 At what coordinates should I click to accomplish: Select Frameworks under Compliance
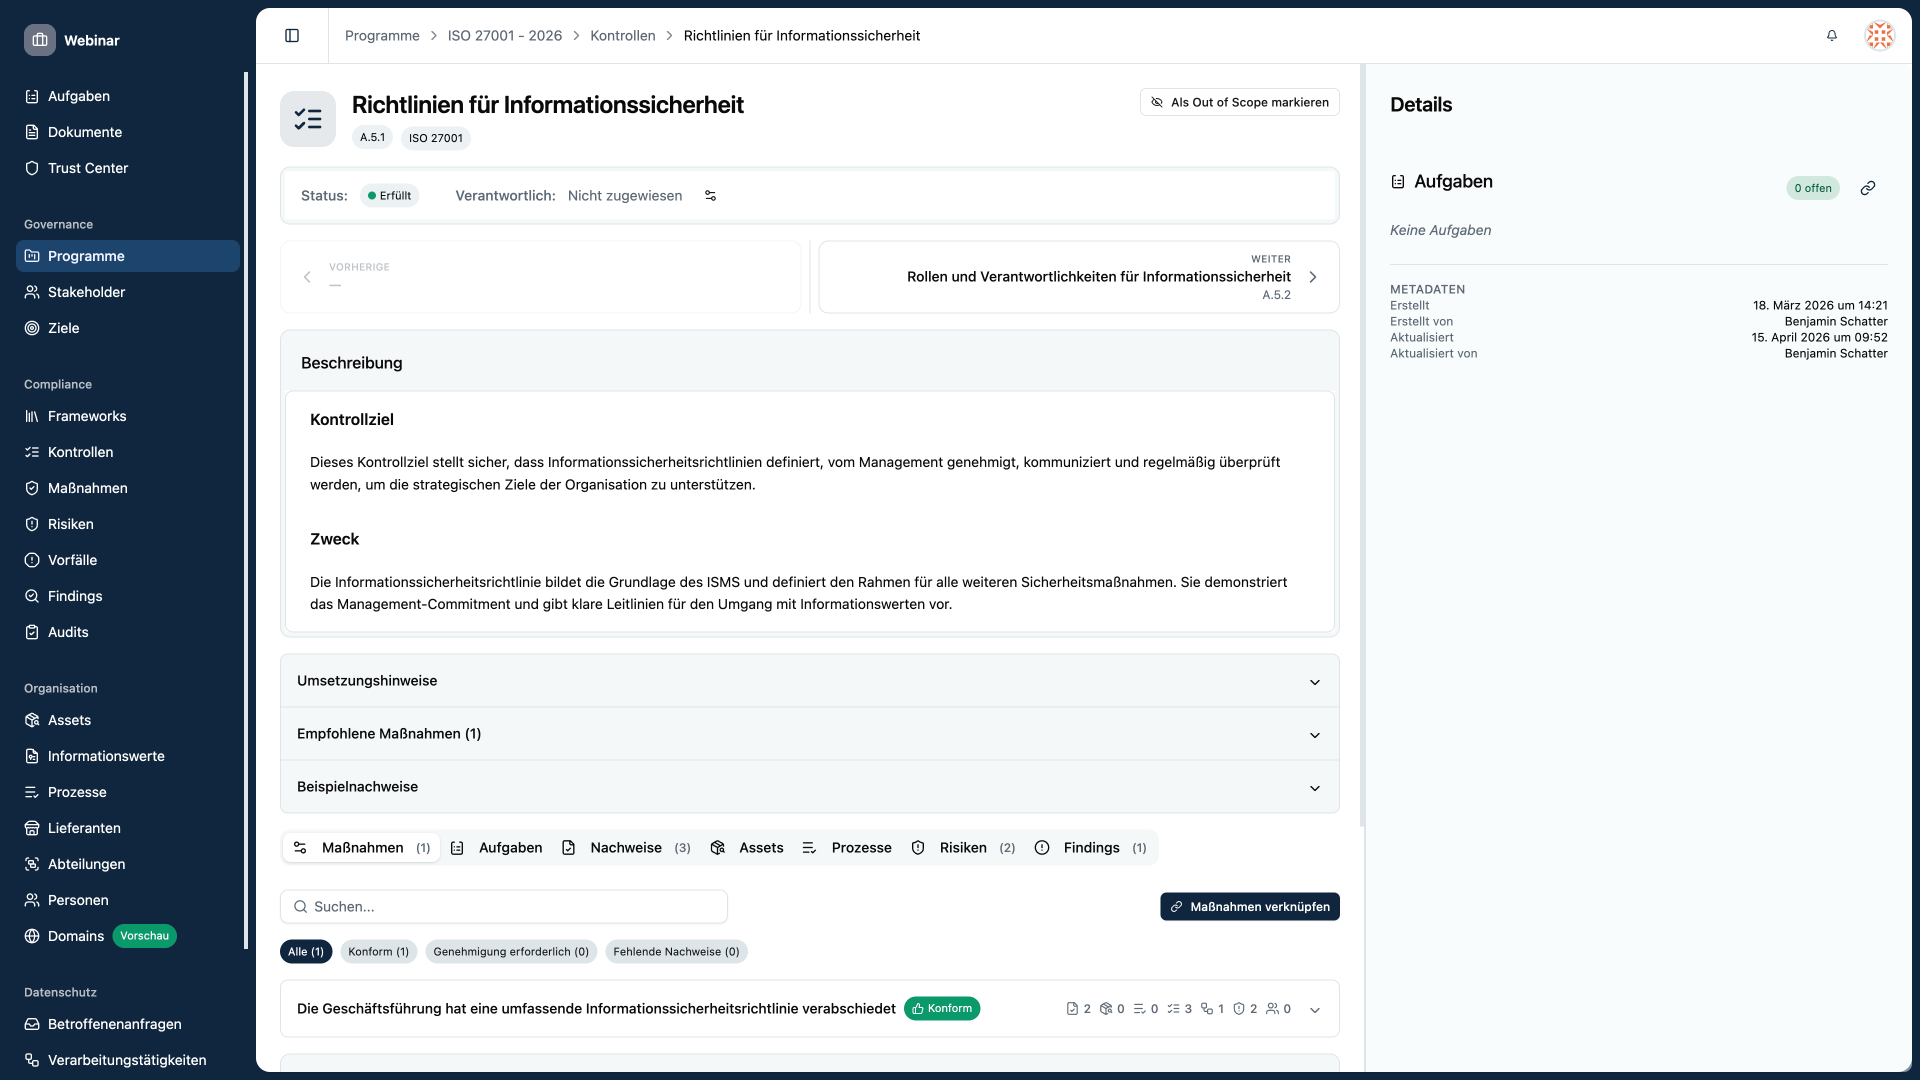[87, 416]
